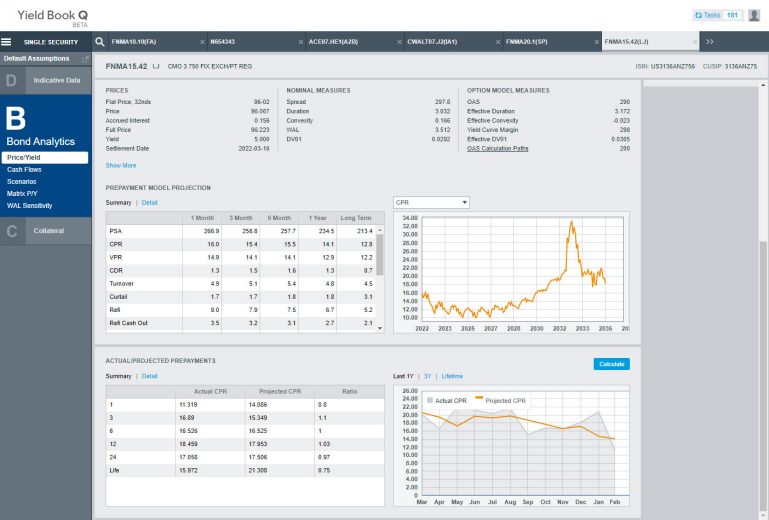The width and height of the screenshot is (769, 520).
Task: Click the Default Assumptions header
Action: [36, 58]
